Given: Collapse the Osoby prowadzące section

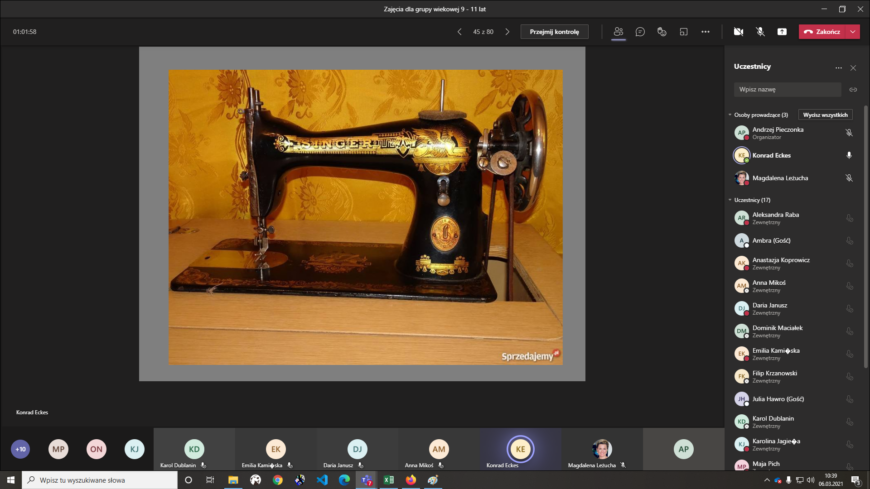Looking at the screenshot, I should pyautogui.click(x=730, y=115).
